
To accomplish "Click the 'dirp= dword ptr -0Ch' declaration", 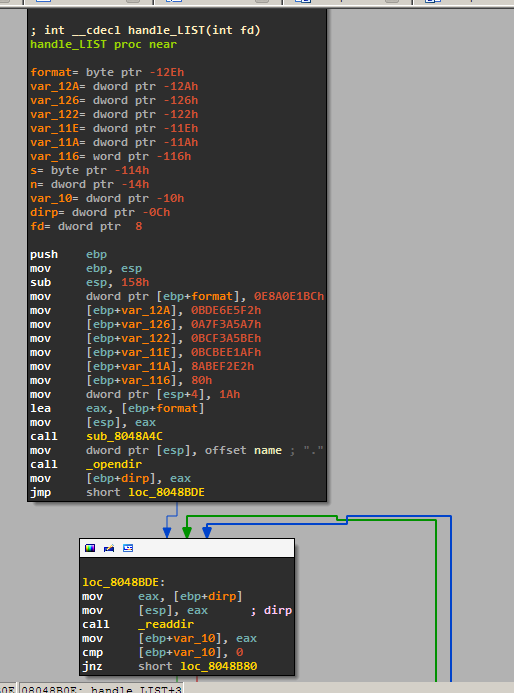I will pos(100,213).
